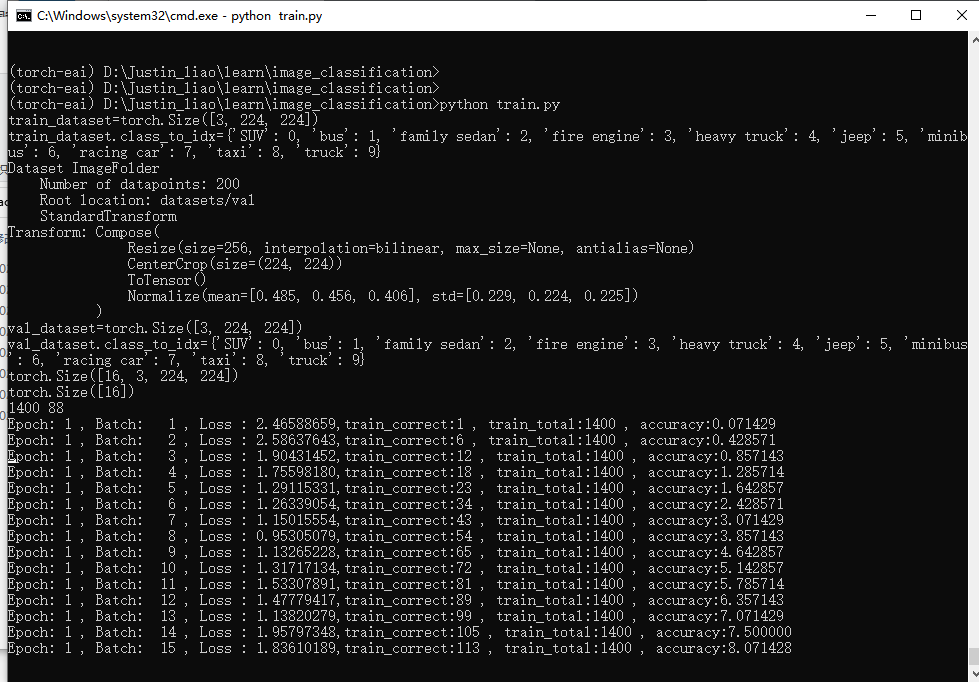
Task: Minimize the cmd.exe window
Action: [870, 16]
